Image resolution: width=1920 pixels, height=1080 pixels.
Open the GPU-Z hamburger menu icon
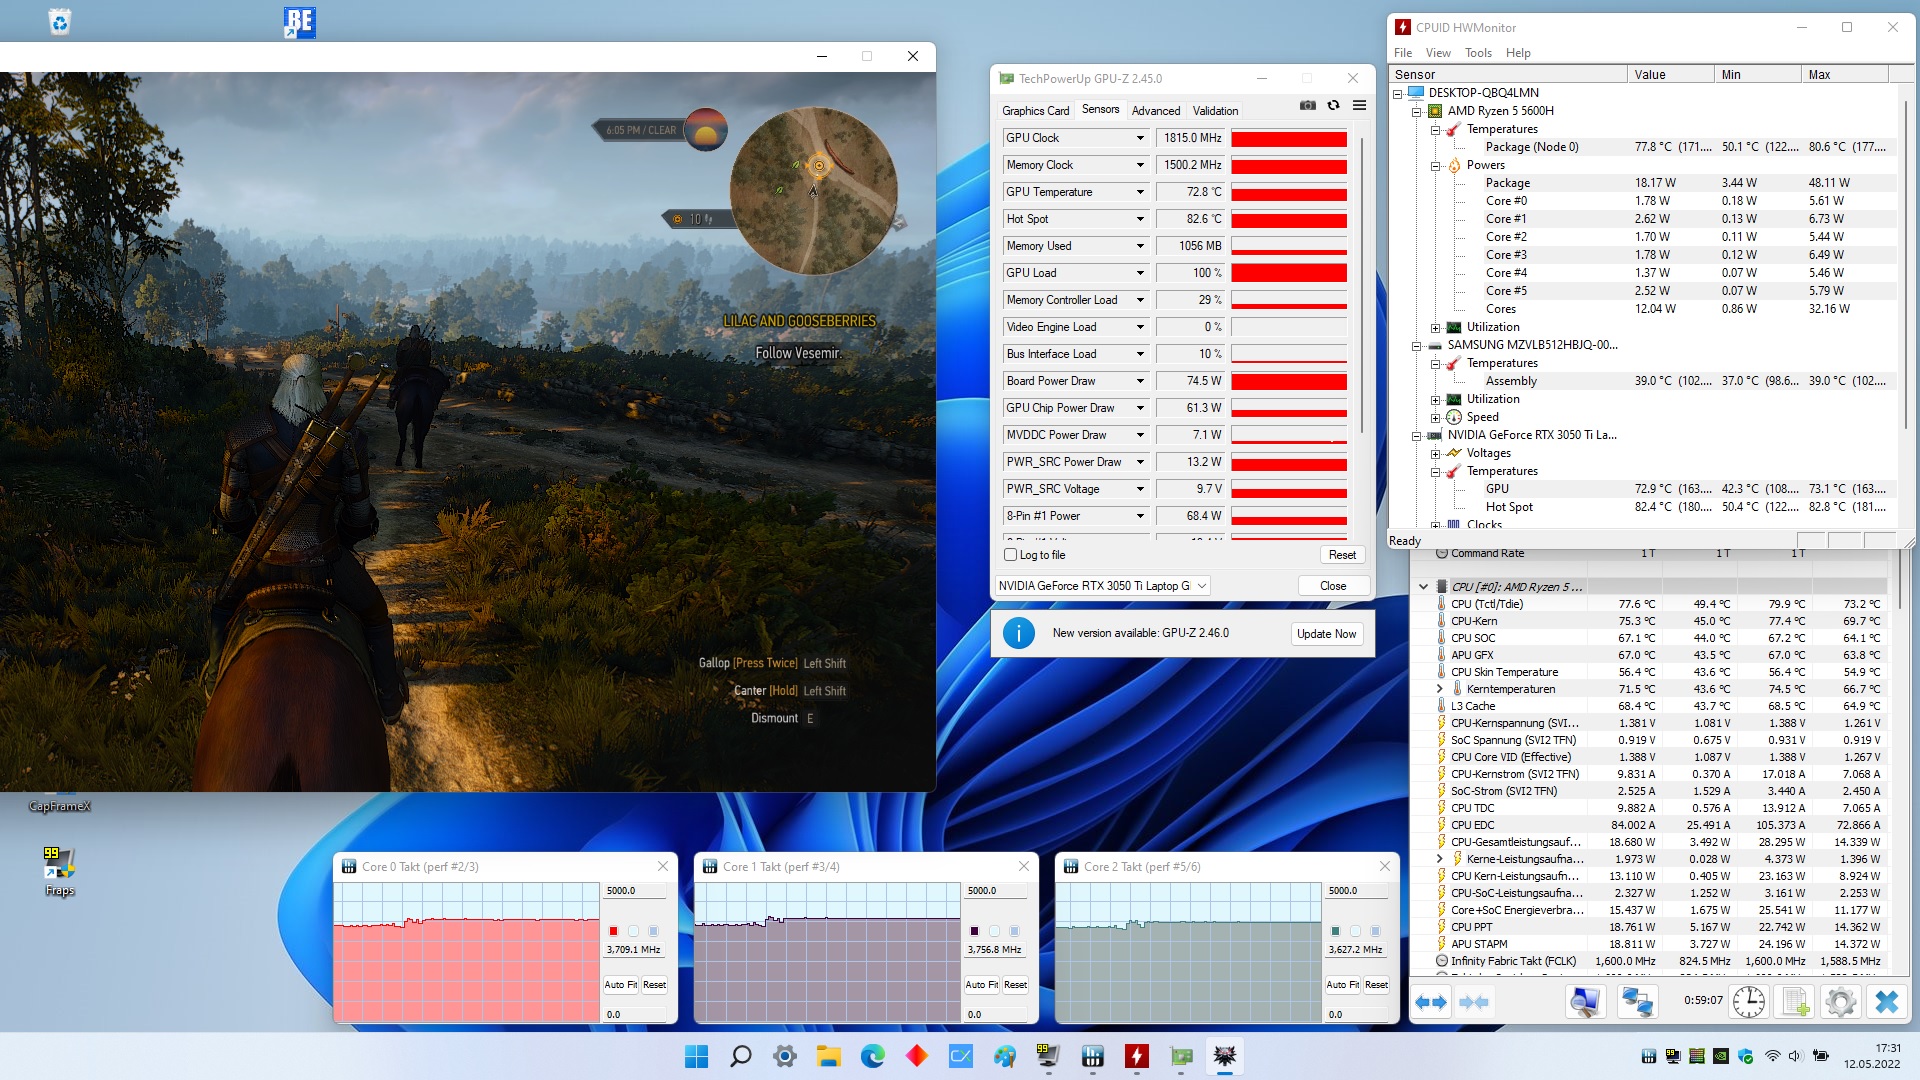1359,106
